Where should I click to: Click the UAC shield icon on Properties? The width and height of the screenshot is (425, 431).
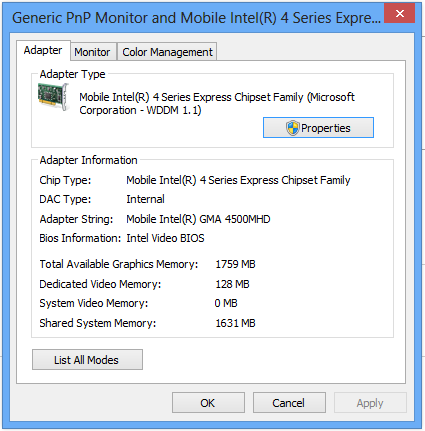click(293, 128)
